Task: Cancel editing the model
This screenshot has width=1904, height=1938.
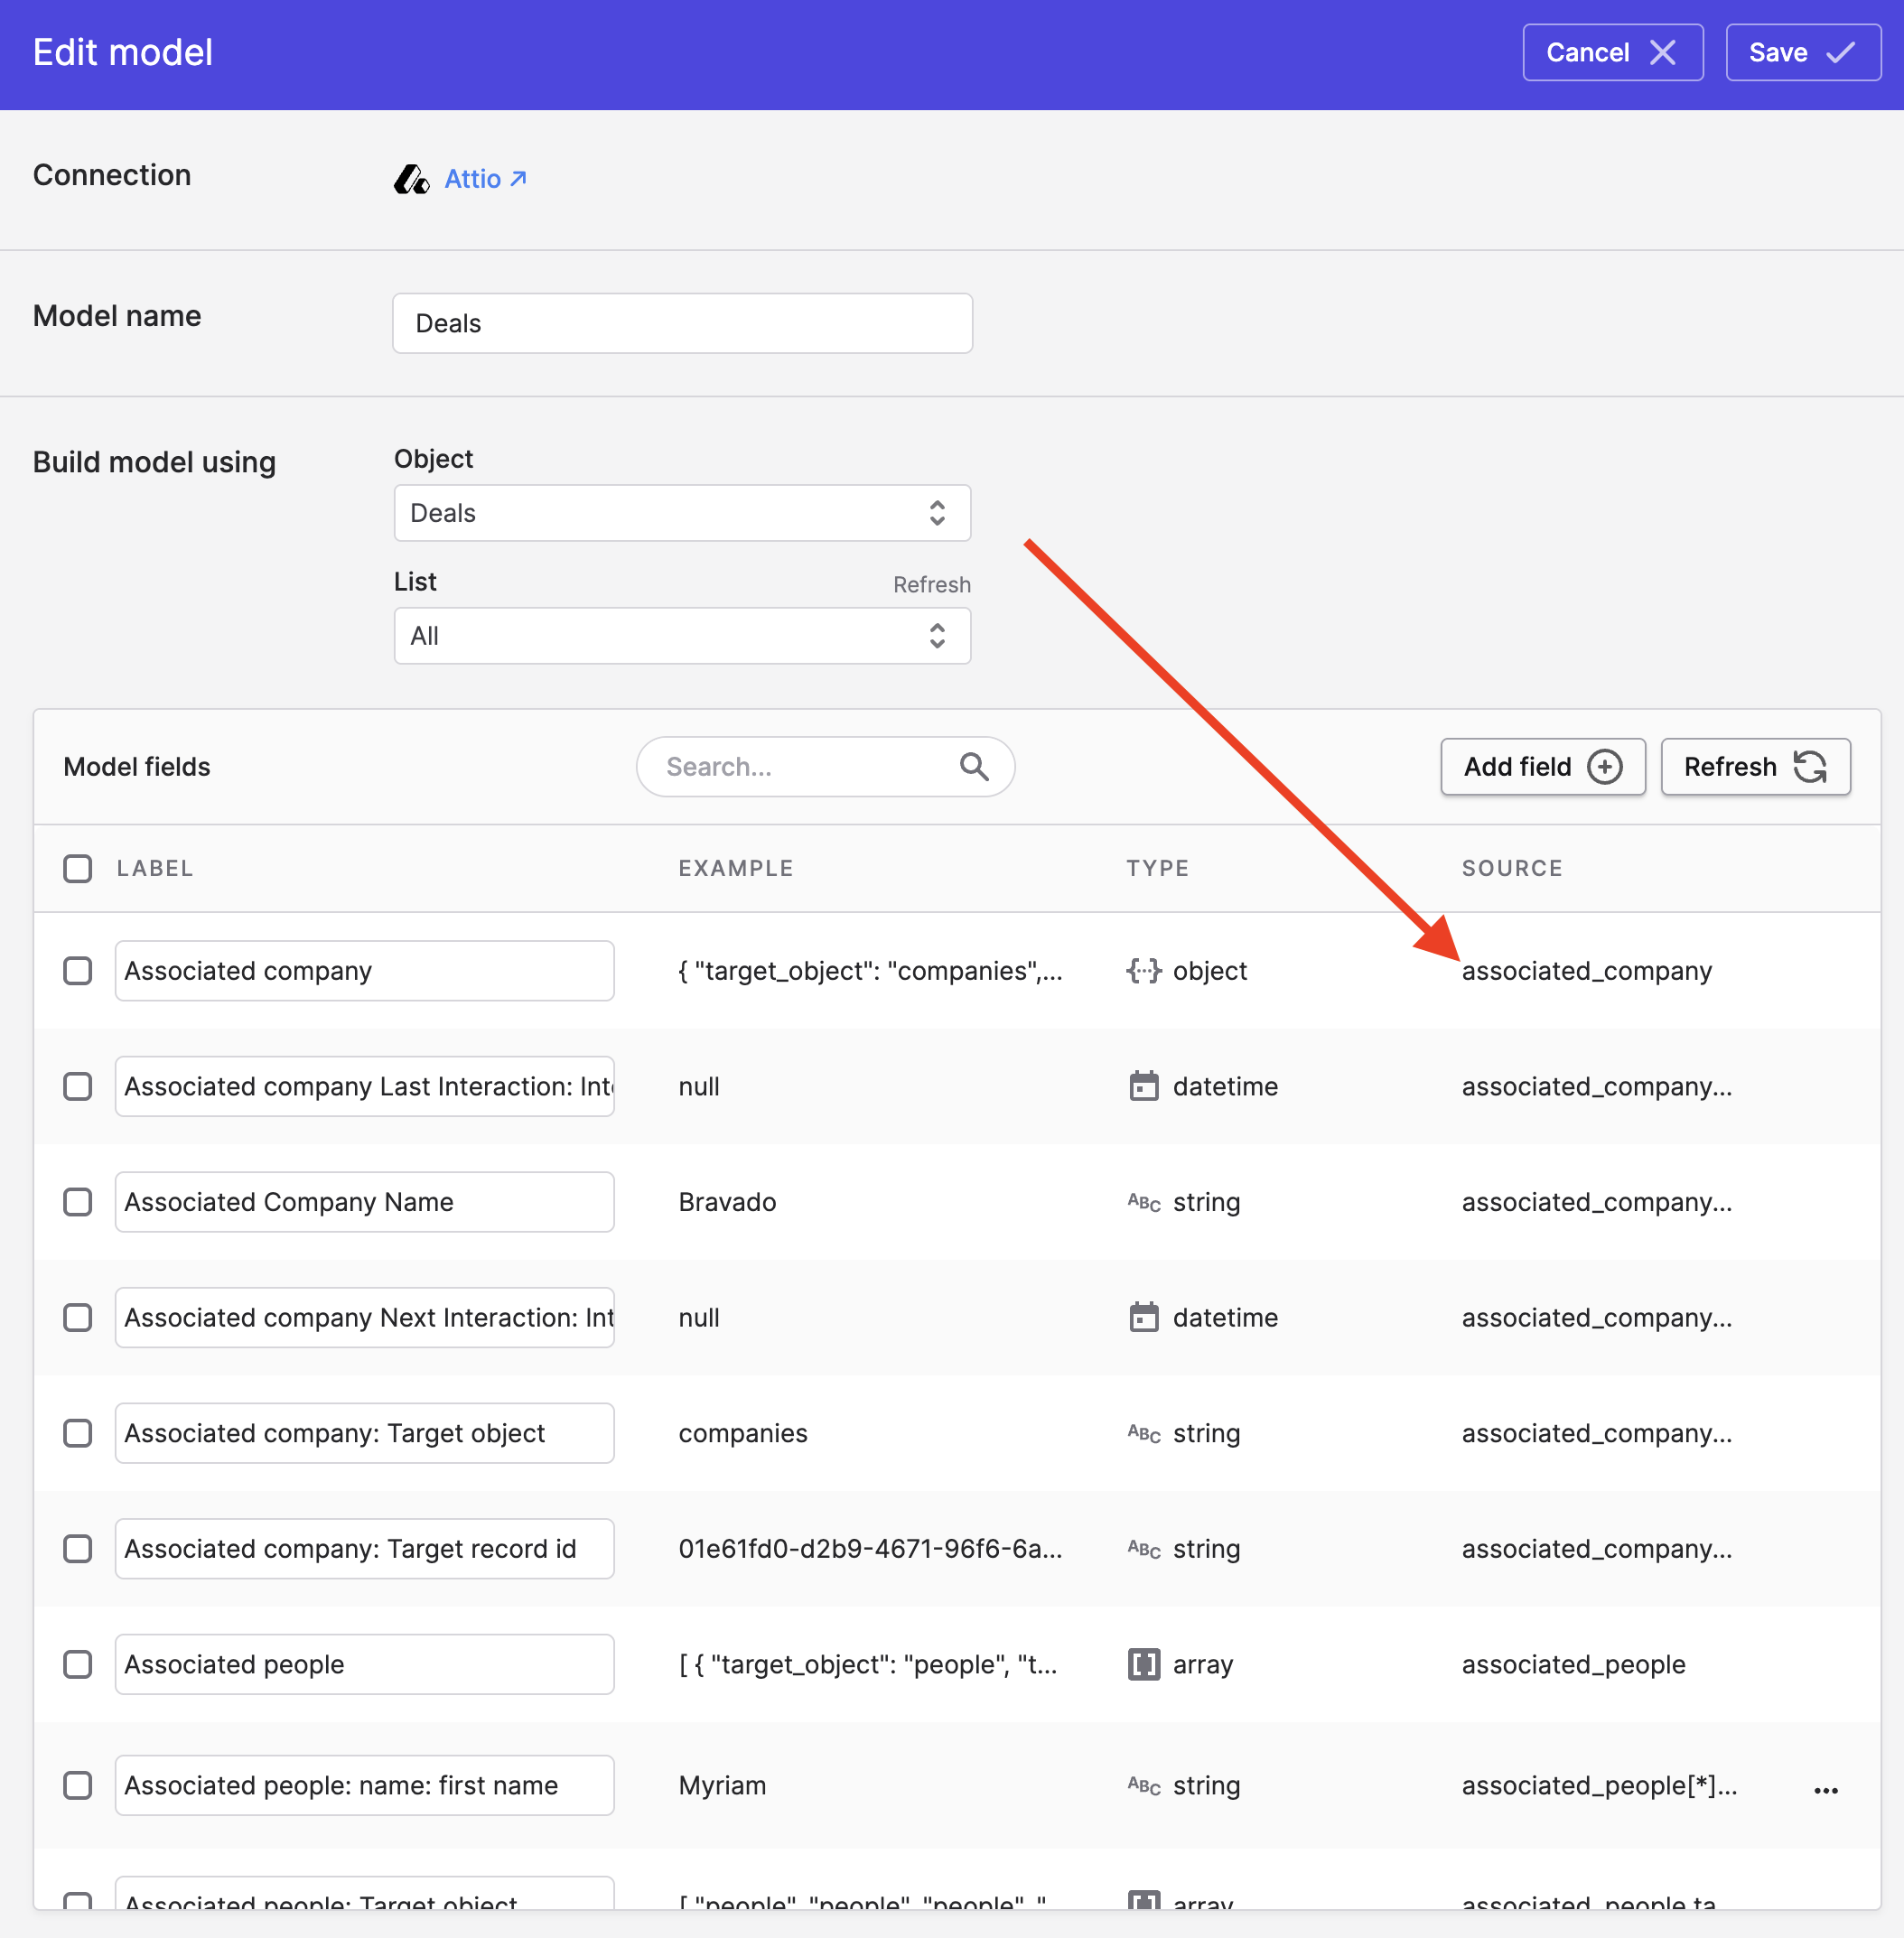Action: click(1612, 53)
